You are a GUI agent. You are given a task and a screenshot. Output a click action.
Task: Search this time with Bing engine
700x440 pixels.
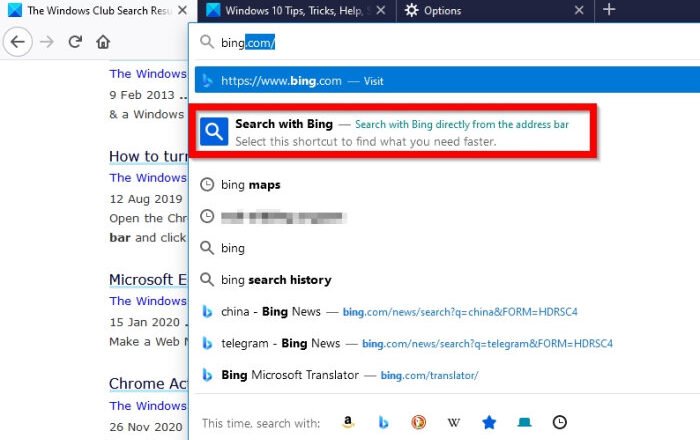tap(383, 422)
